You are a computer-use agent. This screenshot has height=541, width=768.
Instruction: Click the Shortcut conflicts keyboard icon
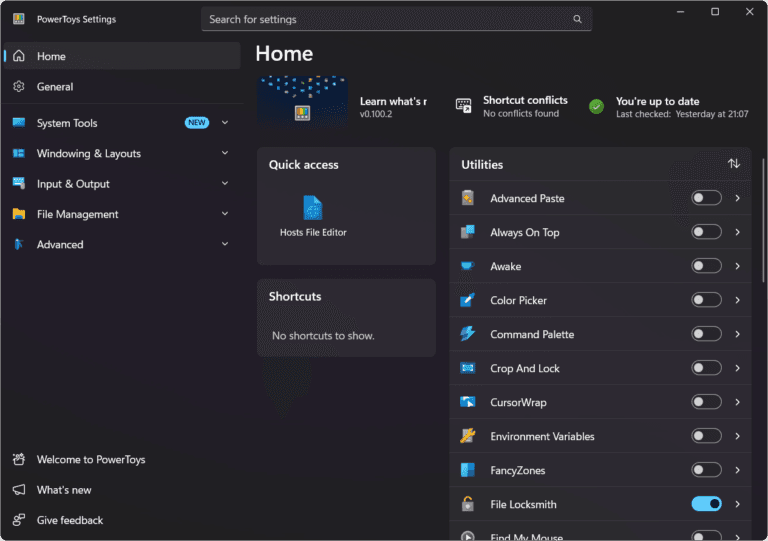pos(463,106)
